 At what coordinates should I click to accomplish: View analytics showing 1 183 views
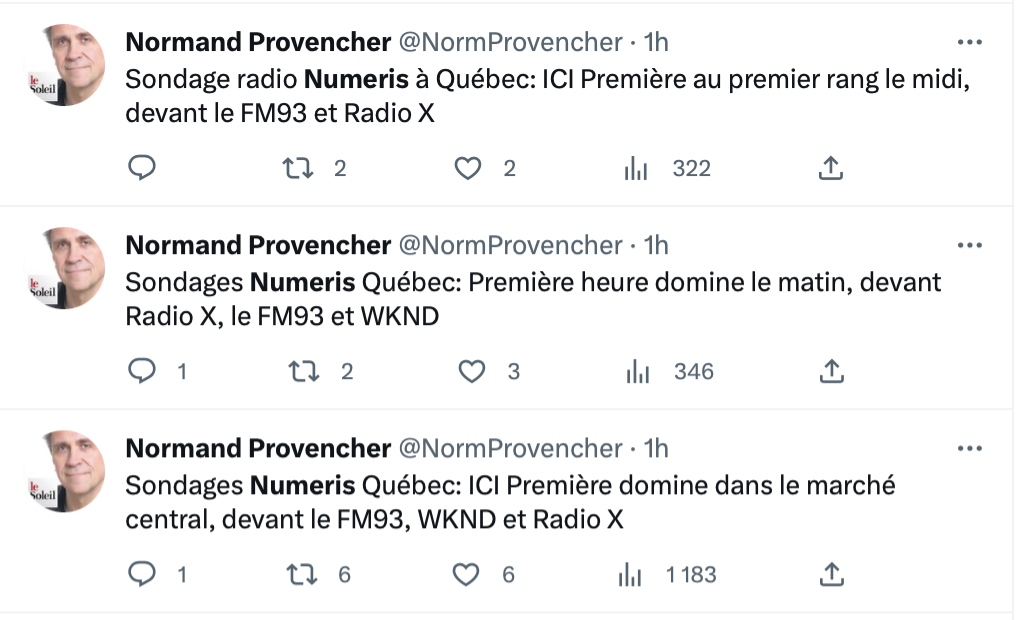point(667,575)
